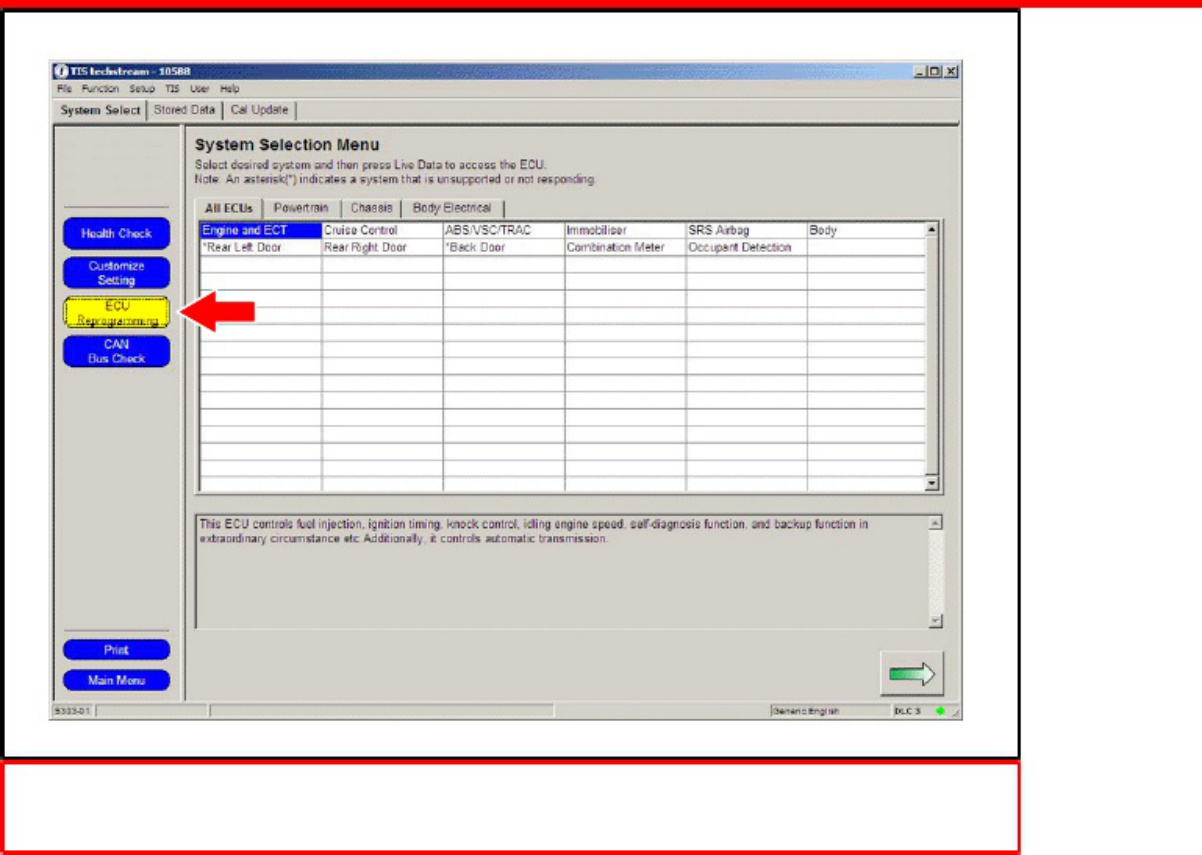Click the green connection status indicator
Screen dimensions: 1202x855
point(940,711)
